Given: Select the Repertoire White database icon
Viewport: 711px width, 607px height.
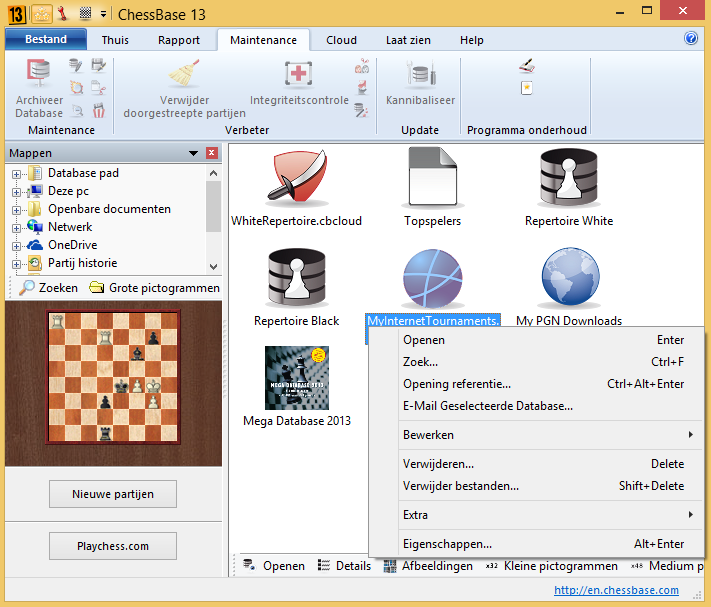Looking at the screenshot, I should click(569, 178).
